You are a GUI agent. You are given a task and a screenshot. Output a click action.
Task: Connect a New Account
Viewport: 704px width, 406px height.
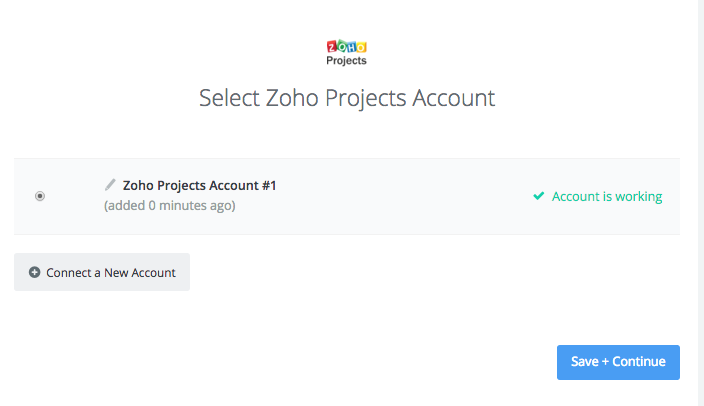tap(102, 272)
